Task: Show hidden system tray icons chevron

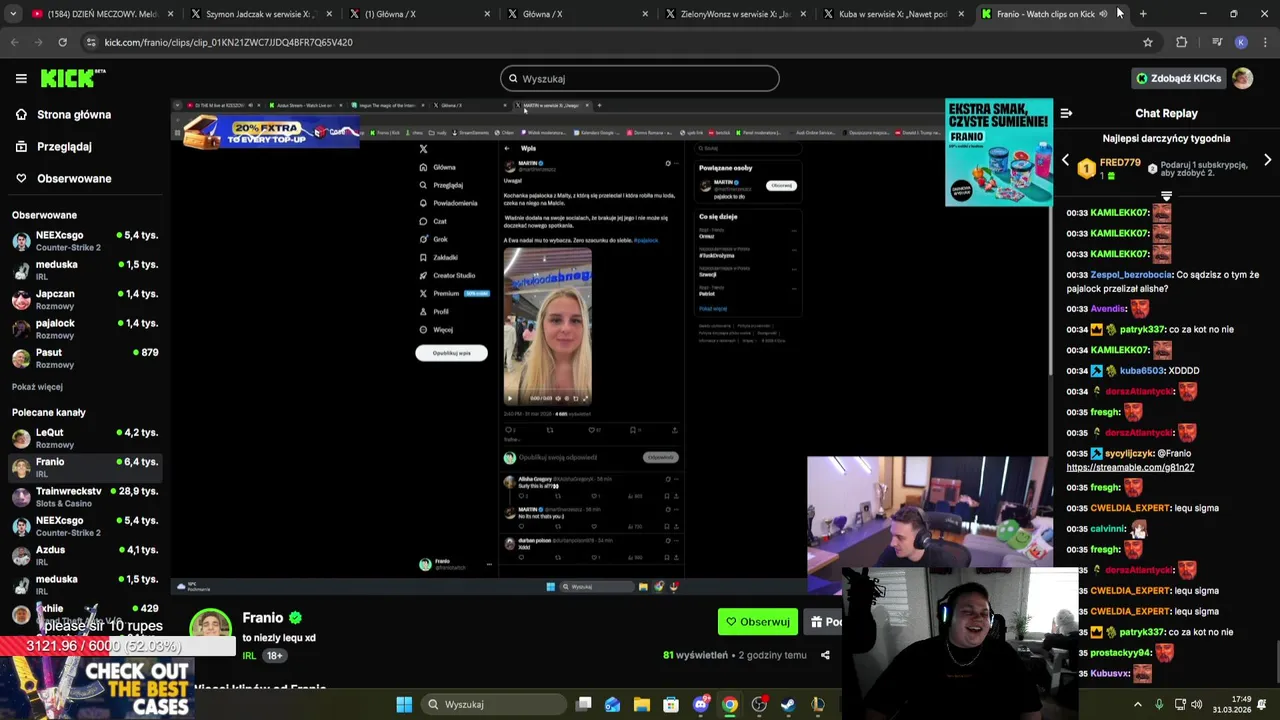Action: pyautogui.click(x=1137, y=704)
